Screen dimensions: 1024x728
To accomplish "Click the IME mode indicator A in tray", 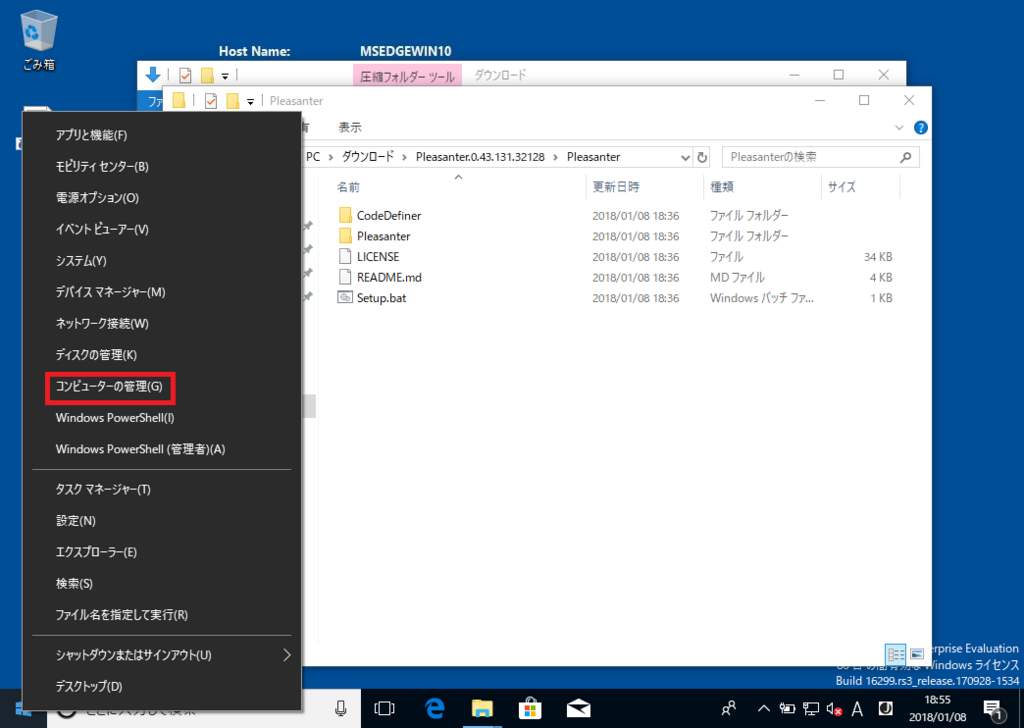I will [857, 709].
